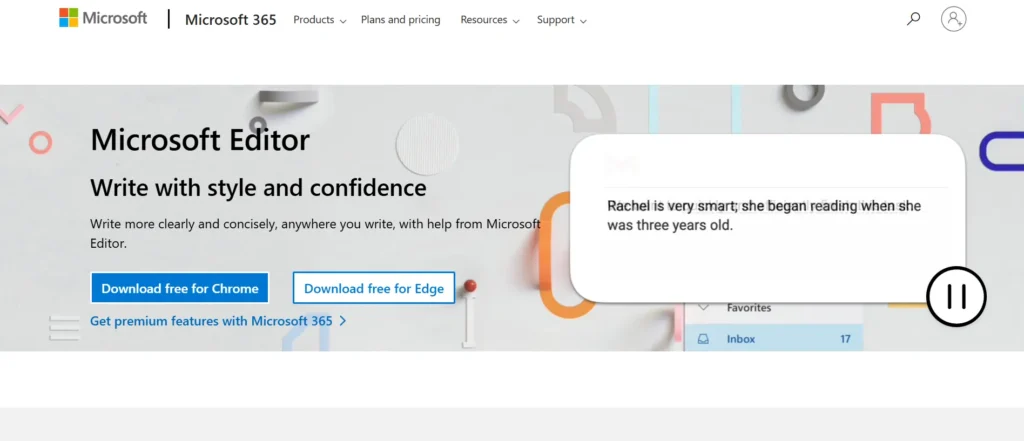Expand the Products menu
1024x441 pixels.
(319, 20)
